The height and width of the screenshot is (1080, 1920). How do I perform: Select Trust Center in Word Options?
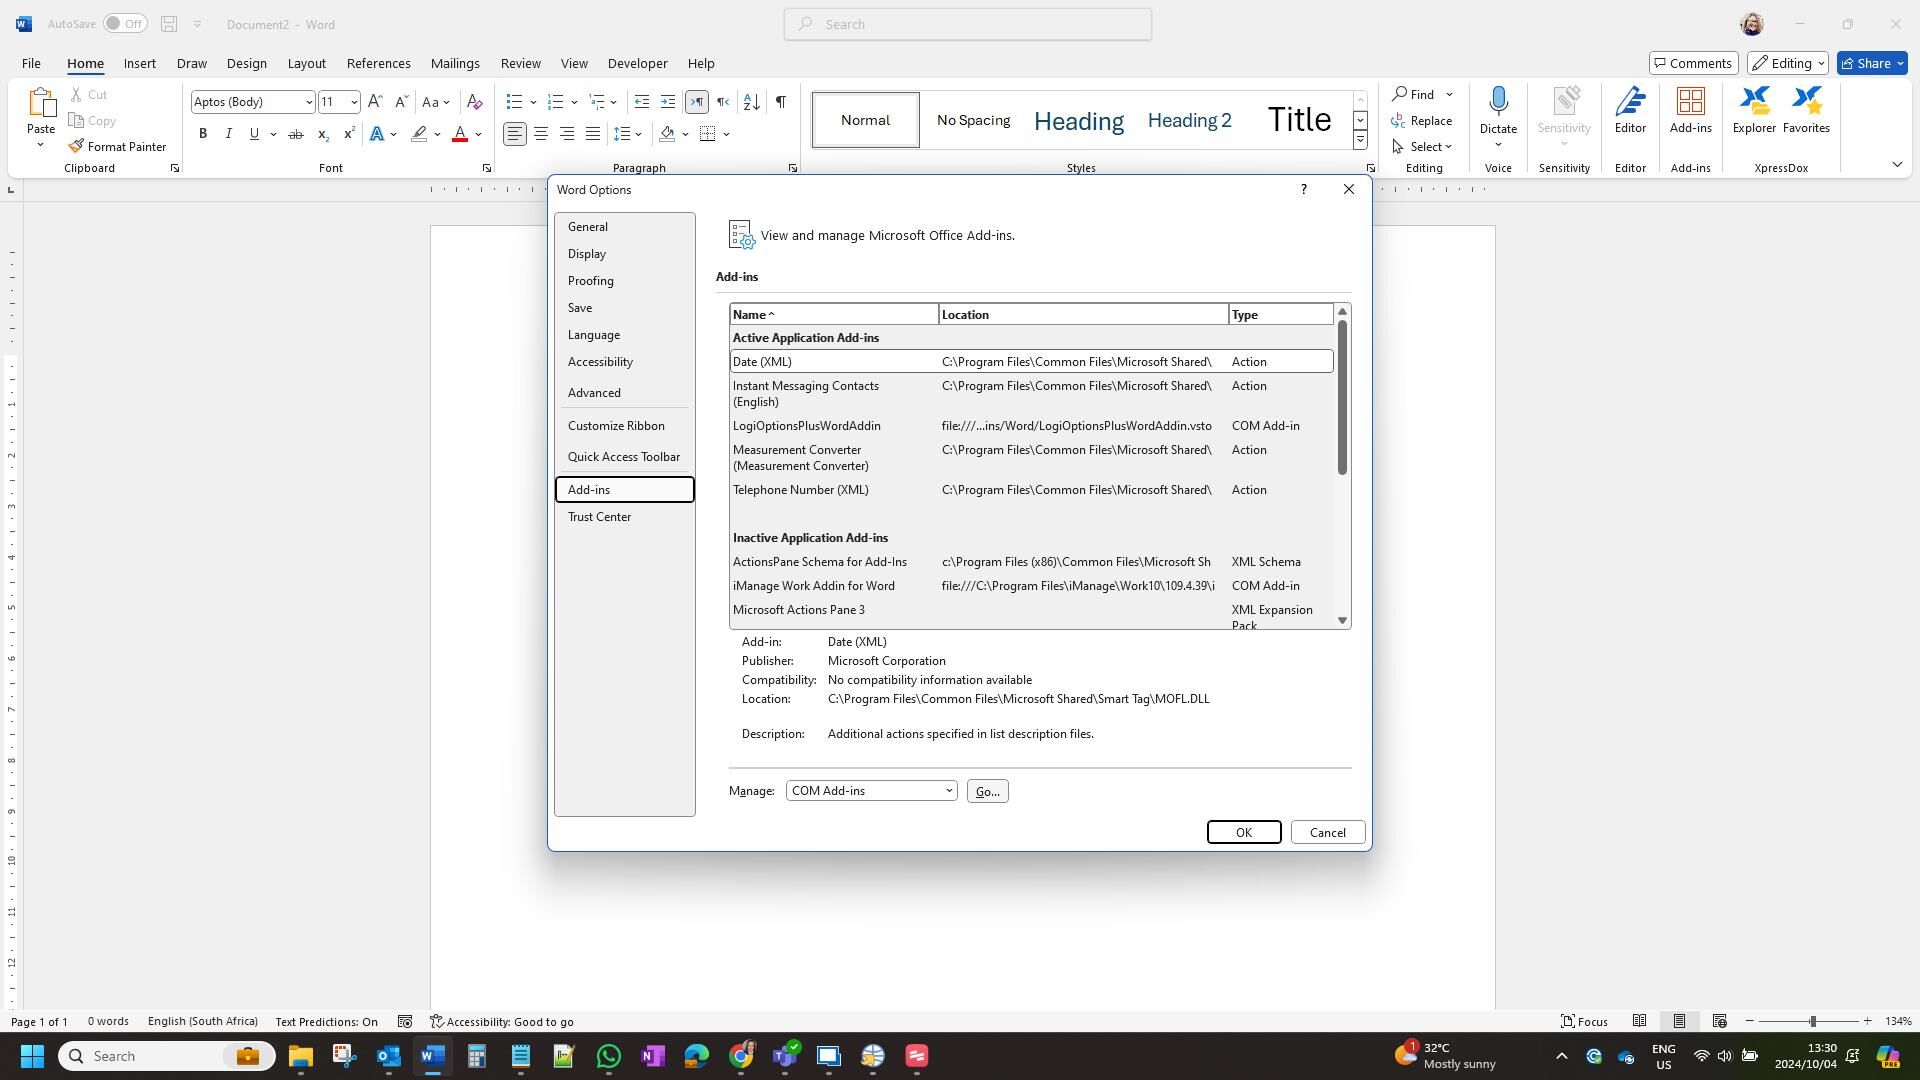599,516
